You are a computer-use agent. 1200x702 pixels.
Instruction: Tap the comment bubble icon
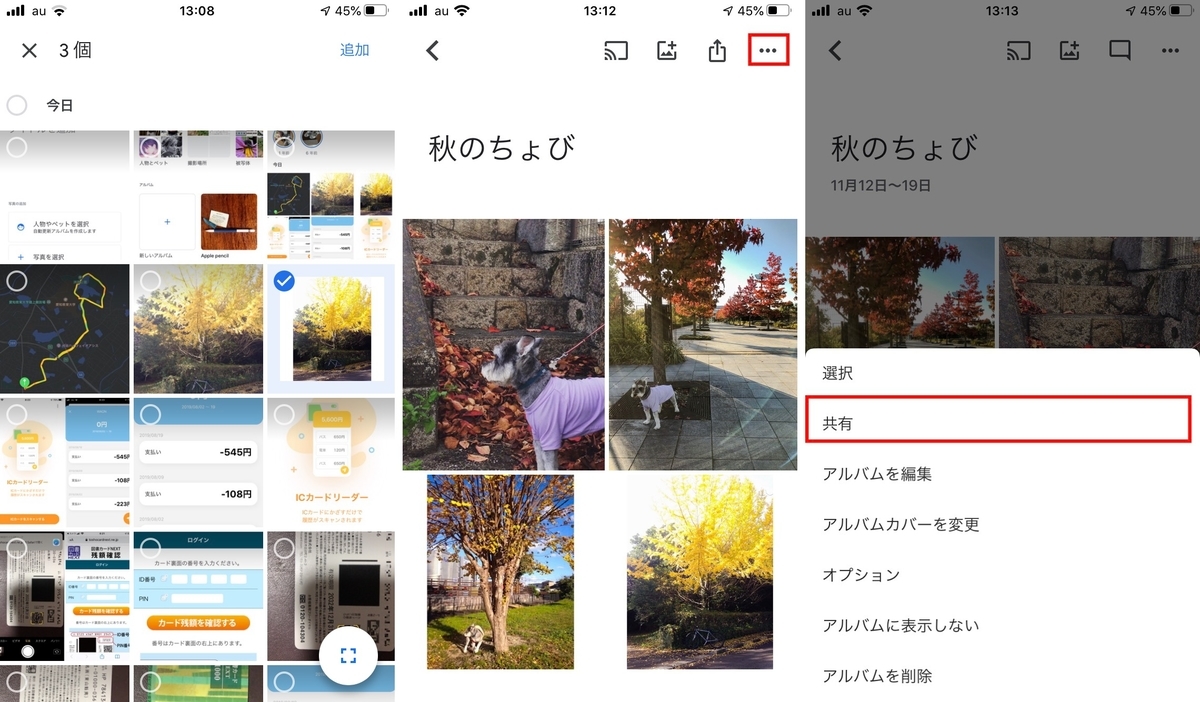pyautogui.click(x=1120, y=51)
